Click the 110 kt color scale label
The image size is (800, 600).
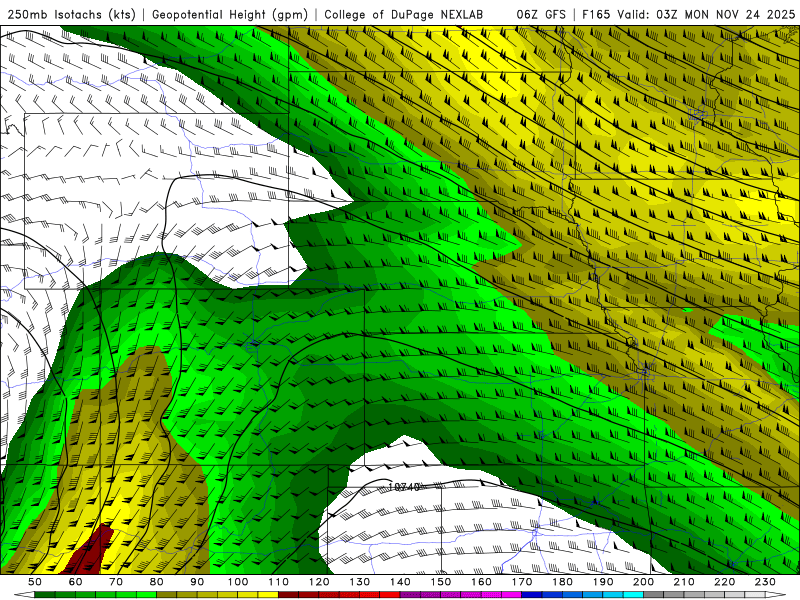click(x=279, y=582)
